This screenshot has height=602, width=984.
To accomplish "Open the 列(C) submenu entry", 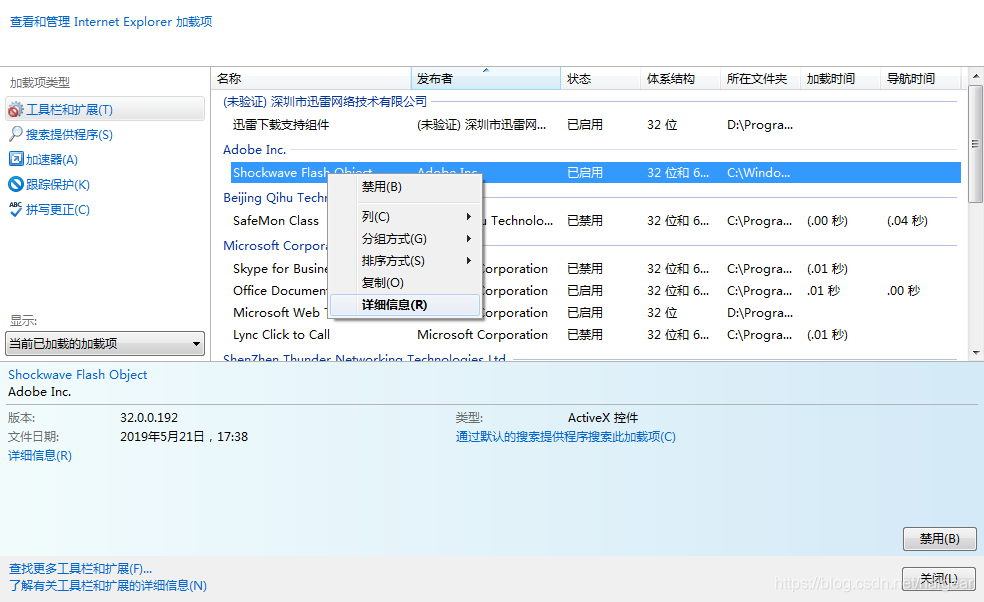I will point(405,217).
